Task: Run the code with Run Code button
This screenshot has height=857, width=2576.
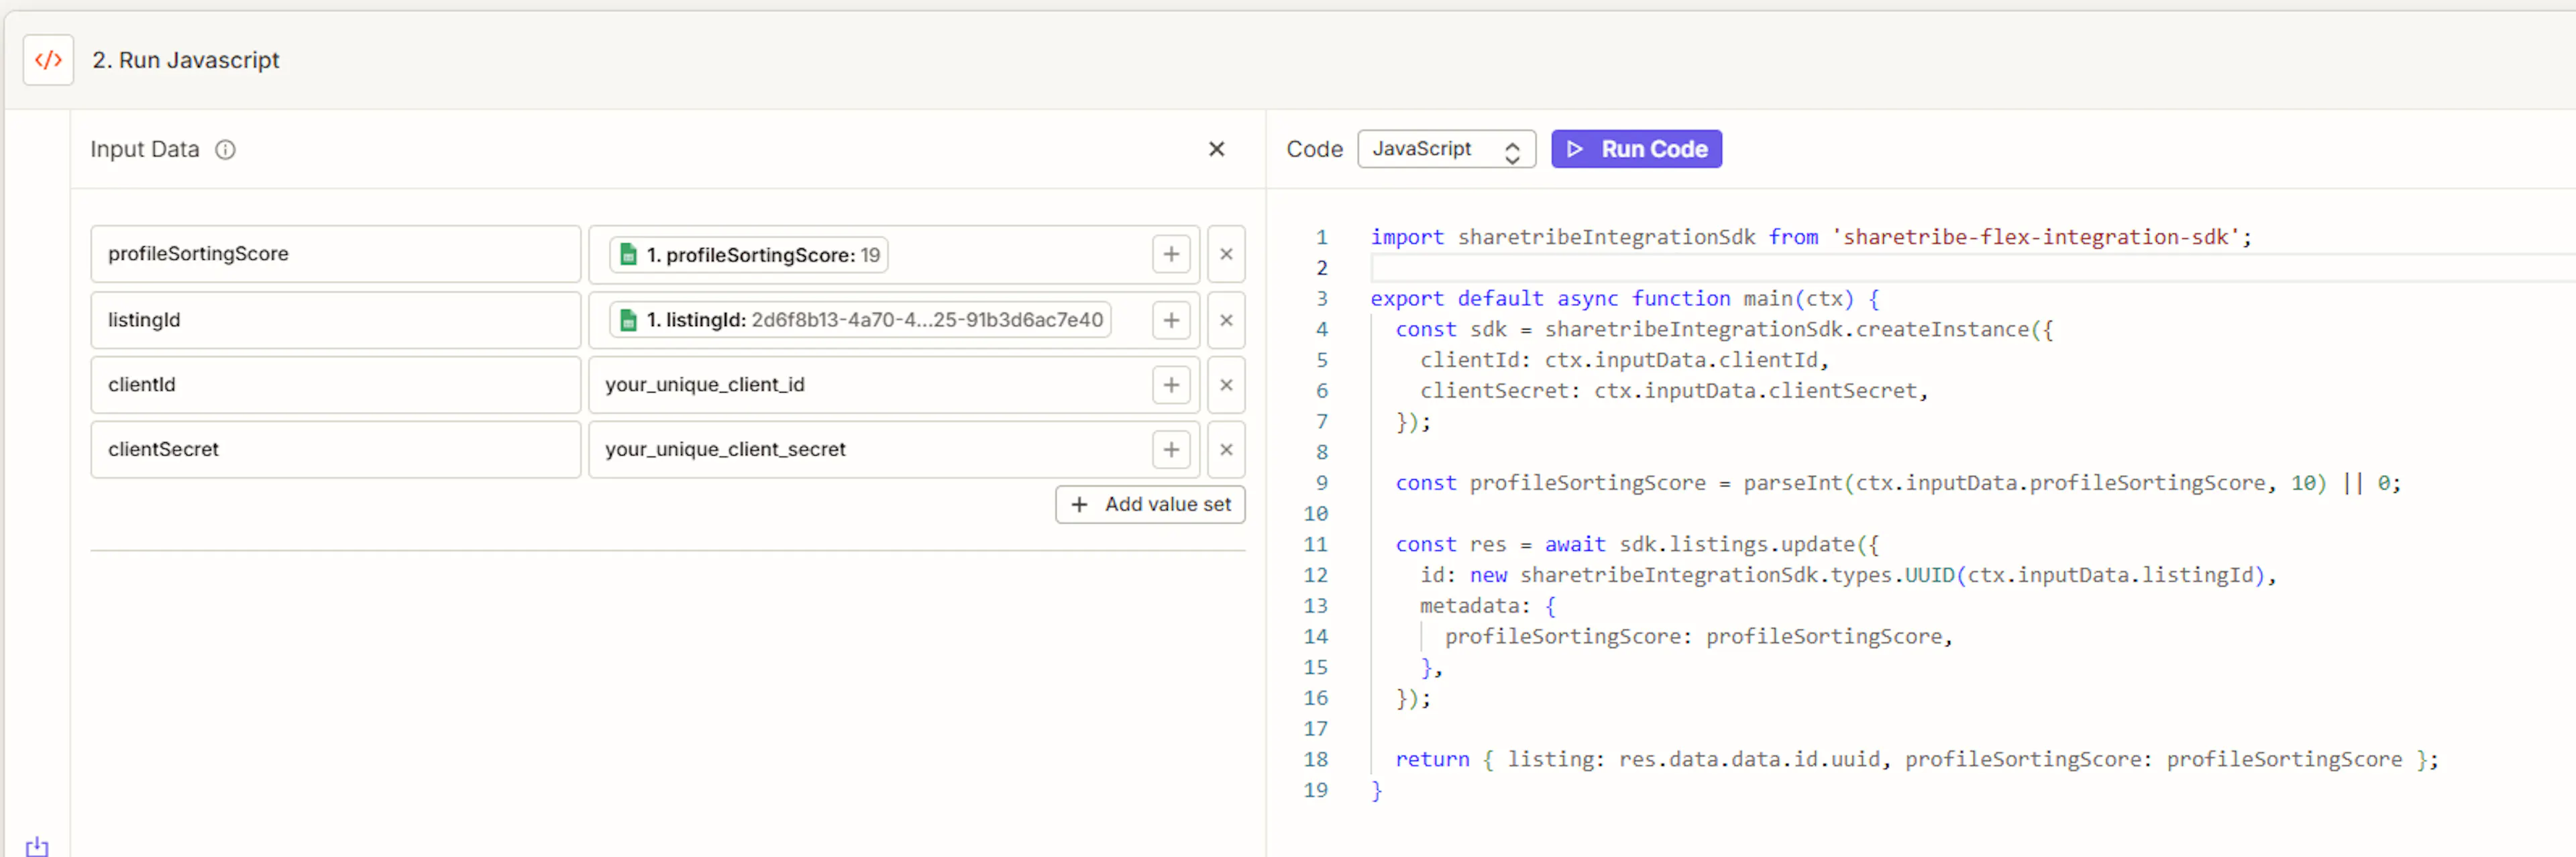Action: [x=1636, y=149]
